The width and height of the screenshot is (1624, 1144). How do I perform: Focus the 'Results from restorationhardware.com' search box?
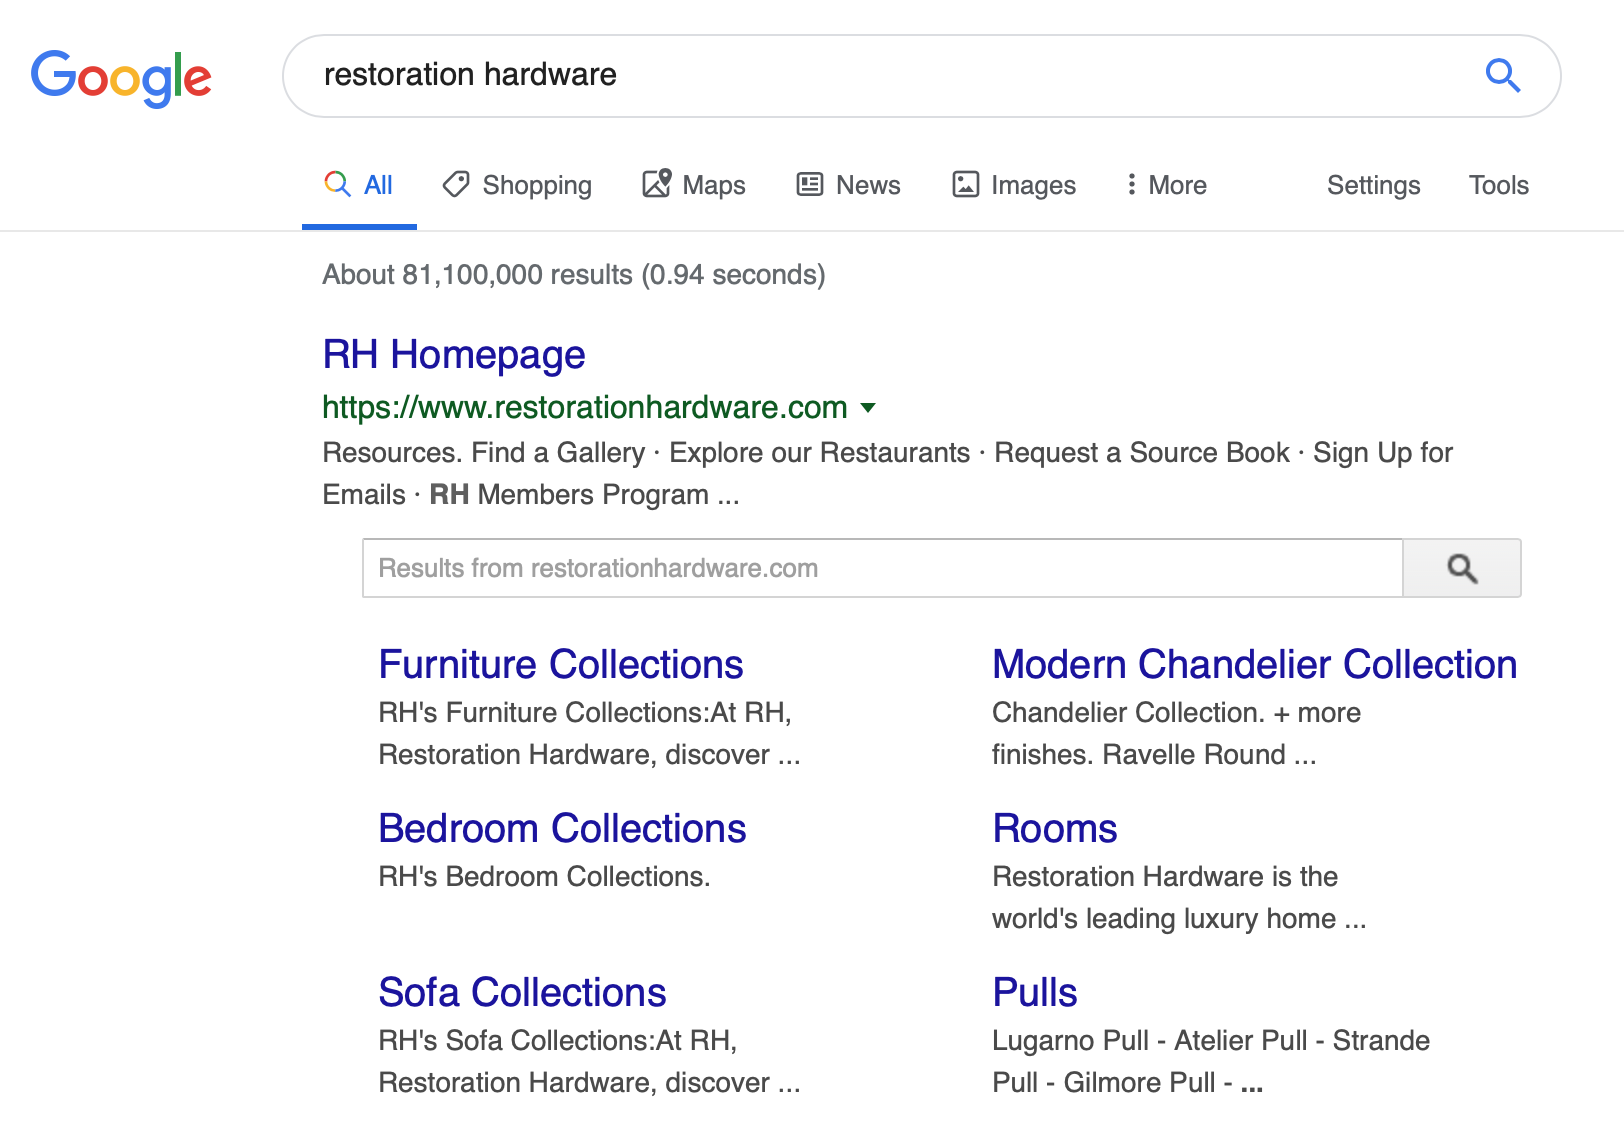(881, 568)
